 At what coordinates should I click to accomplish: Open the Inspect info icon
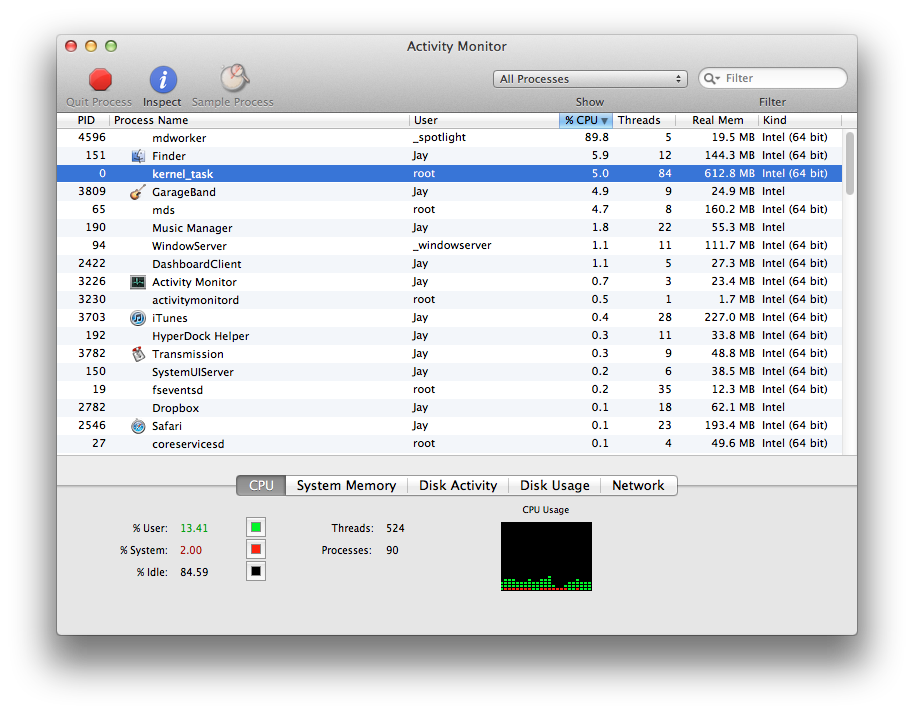[163, 80]
